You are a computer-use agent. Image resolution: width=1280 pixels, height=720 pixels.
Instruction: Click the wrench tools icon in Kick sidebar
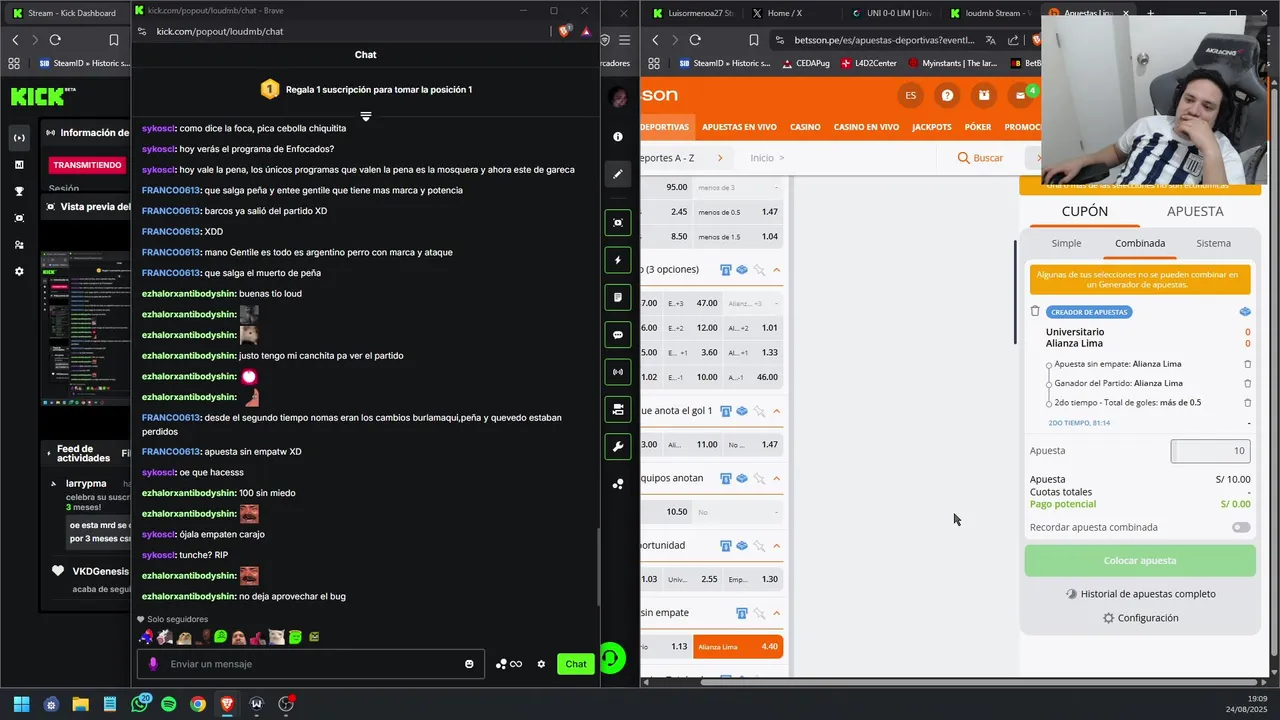tap(618, 447)
